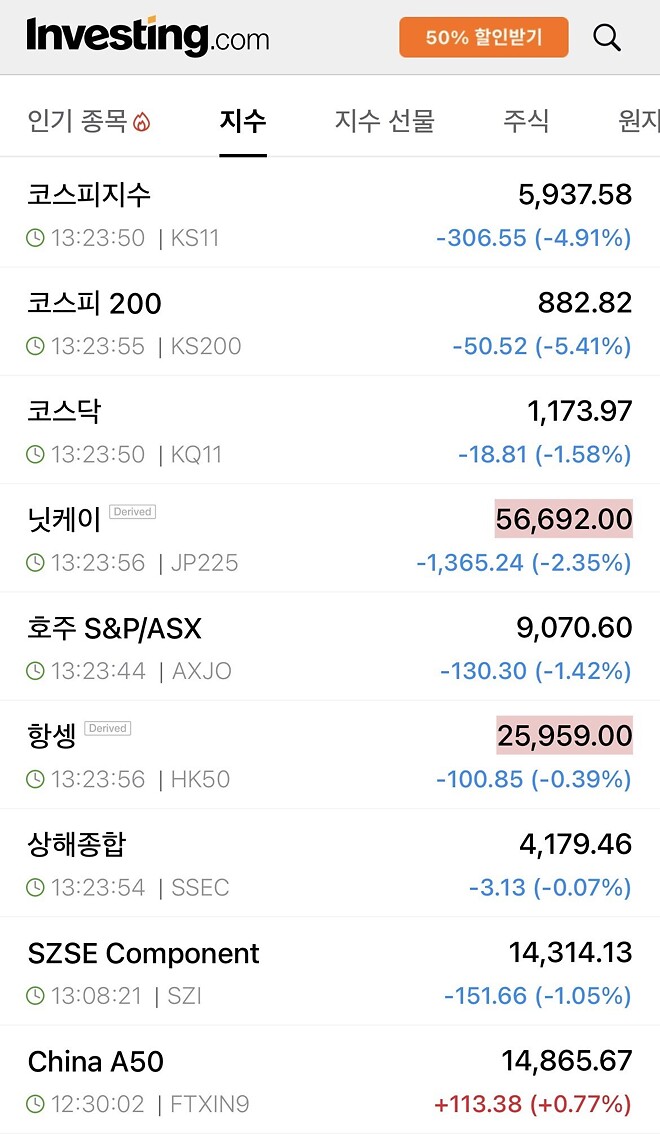Open the 원자재 tab

[x=641, y=119]
